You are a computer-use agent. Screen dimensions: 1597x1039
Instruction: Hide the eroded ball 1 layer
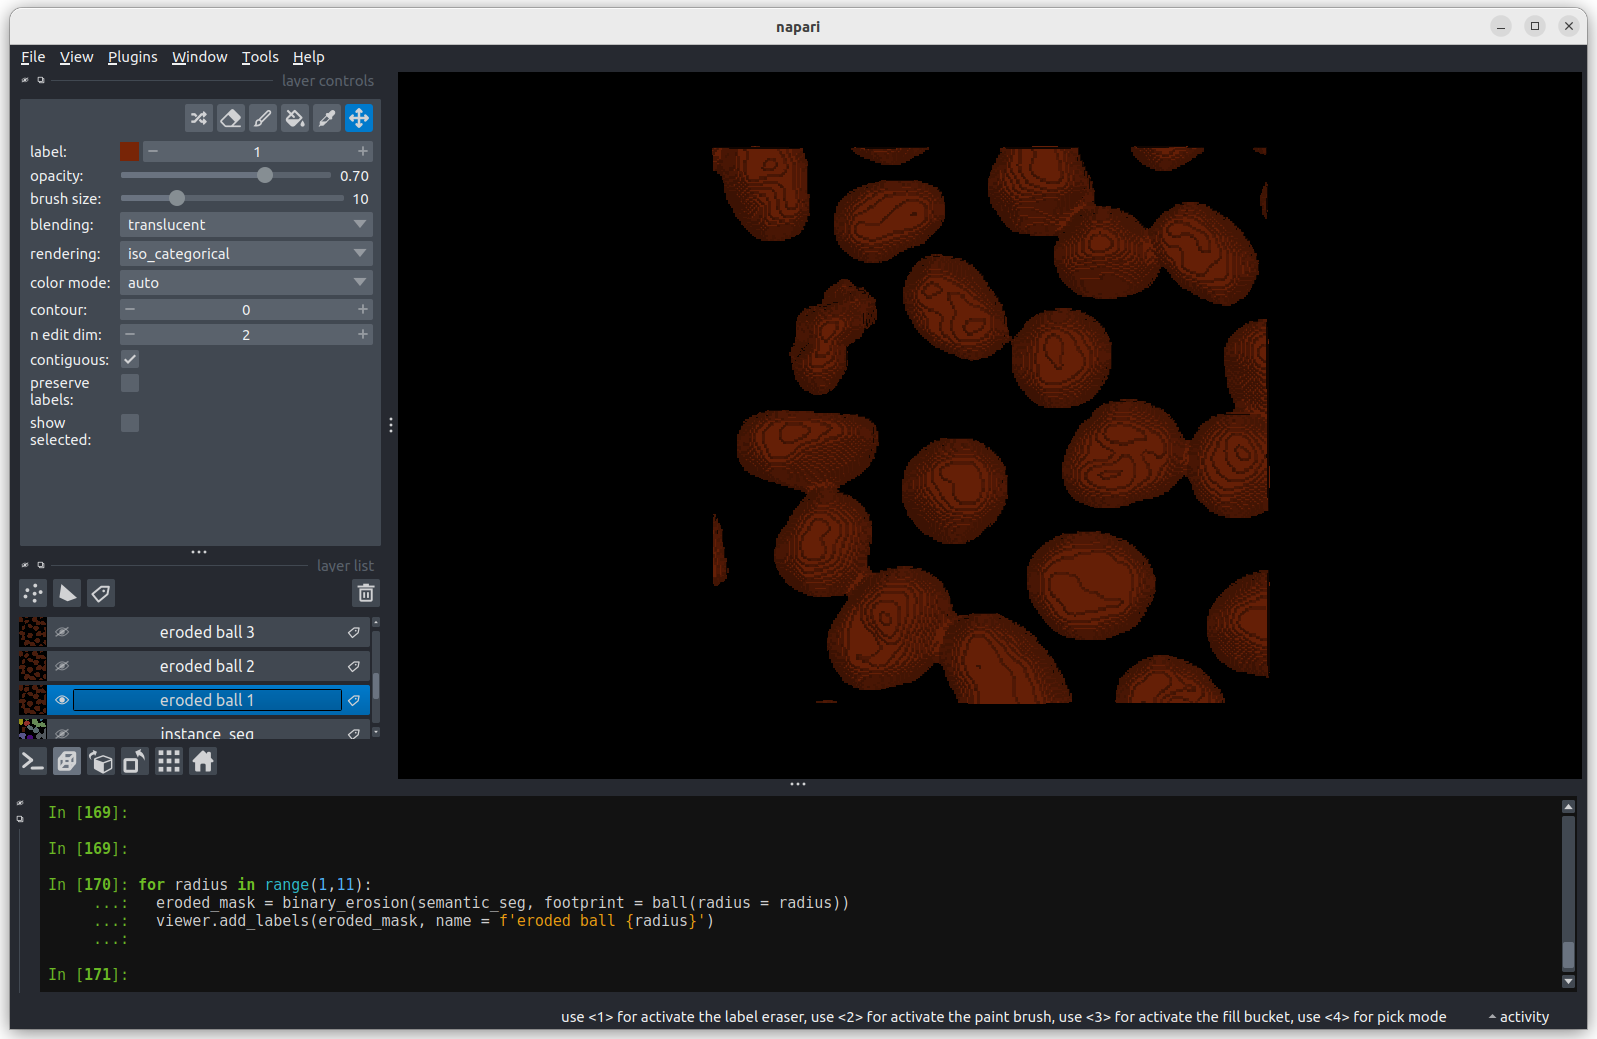click(62, 700)
